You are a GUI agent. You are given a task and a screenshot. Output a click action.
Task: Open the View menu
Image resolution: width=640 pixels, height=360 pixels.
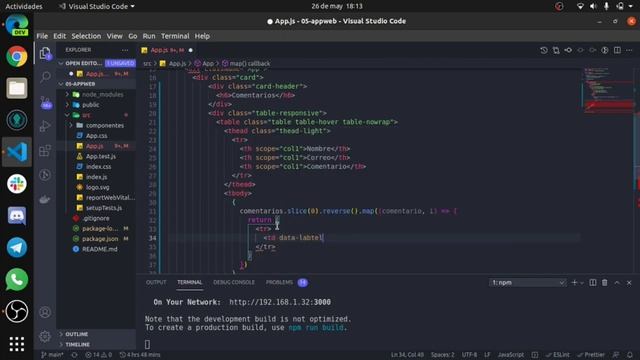pos(114,36)
